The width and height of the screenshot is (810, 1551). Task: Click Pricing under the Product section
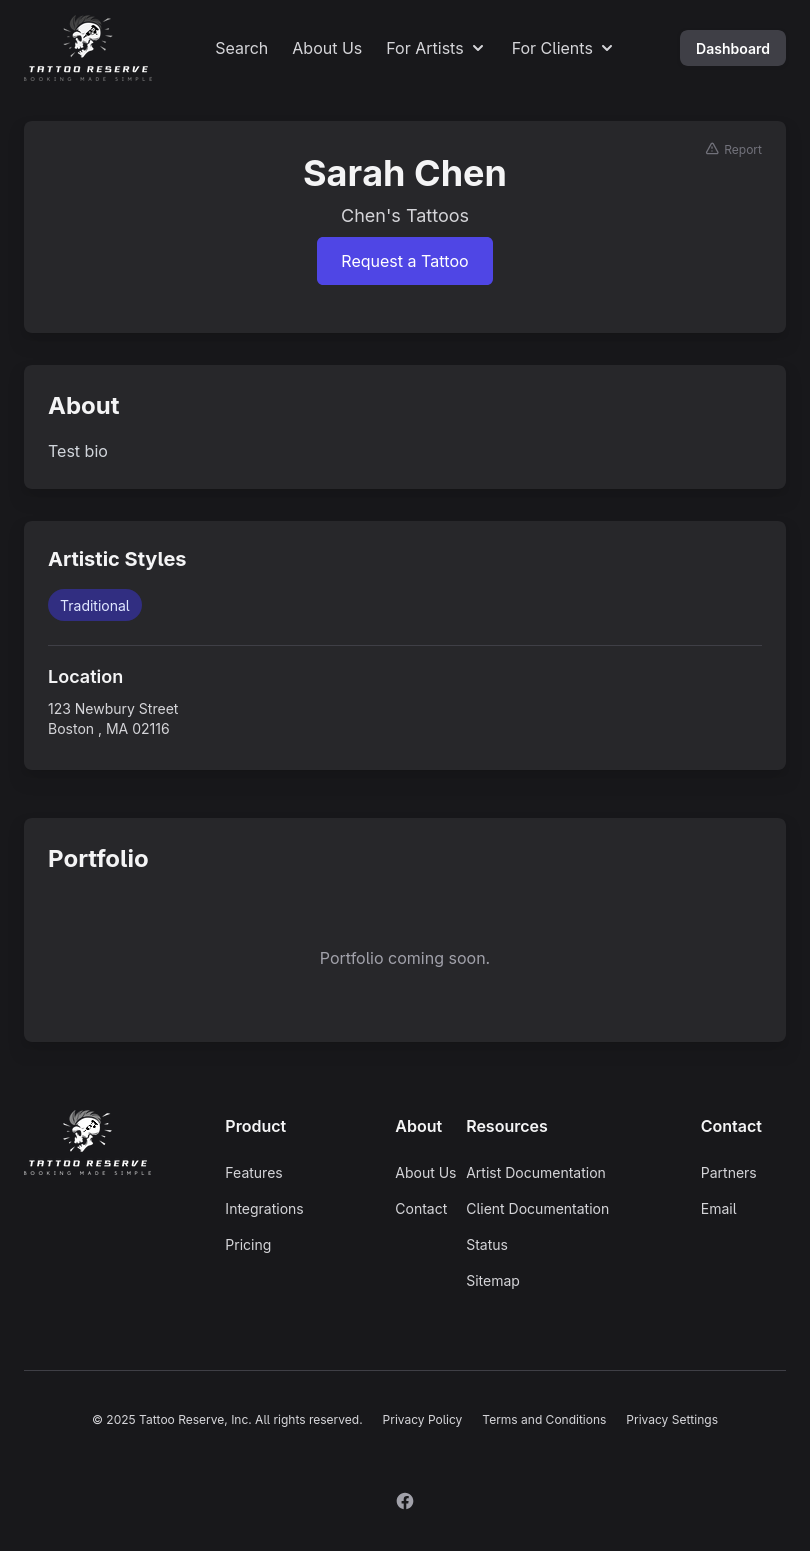pyautogui.click(x=248, y=1244)
